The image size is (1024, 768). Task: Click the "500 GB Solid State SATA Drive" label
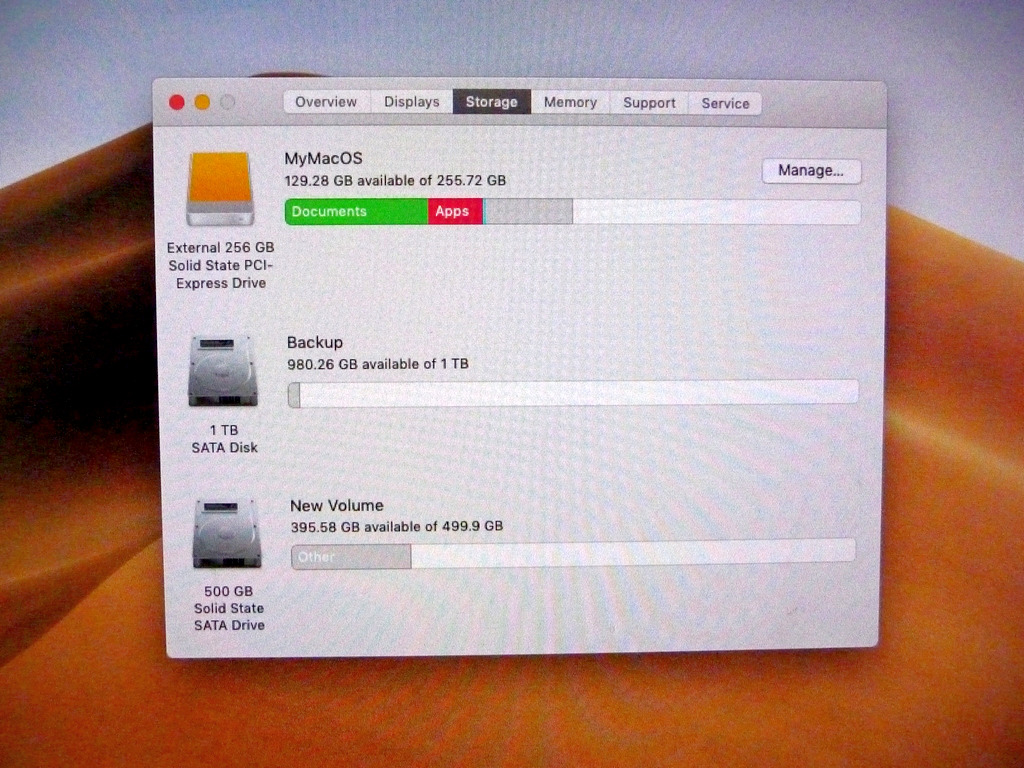click(229, 608)
